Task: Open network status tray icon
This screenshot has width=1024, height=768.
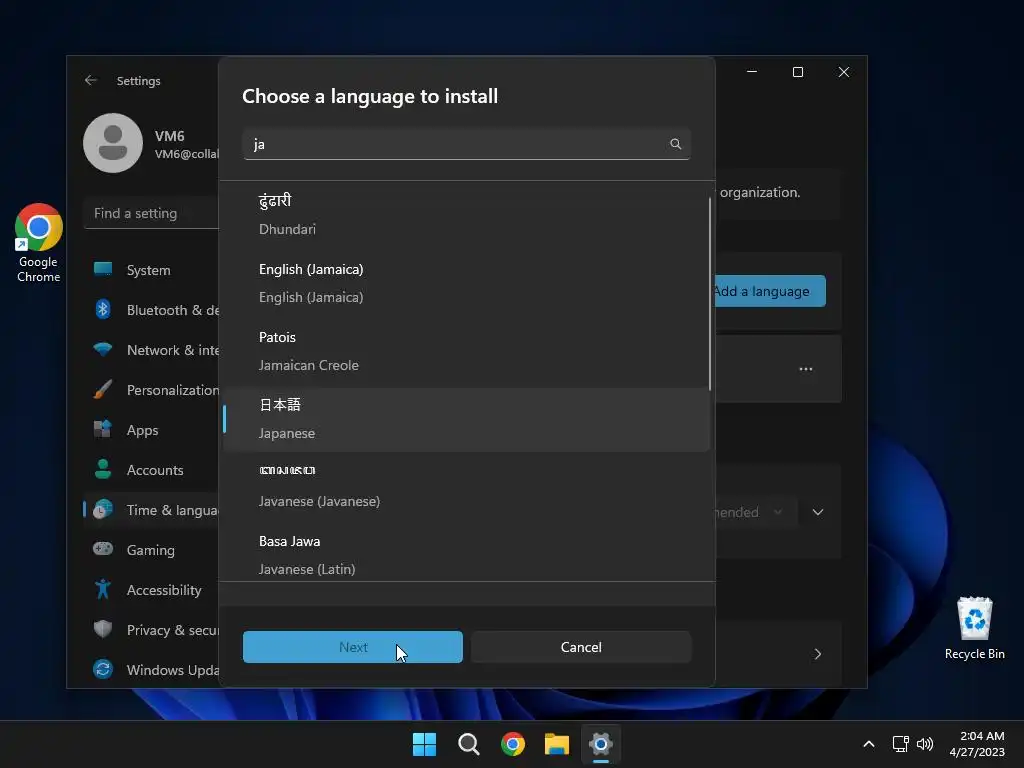Action: 901,744
